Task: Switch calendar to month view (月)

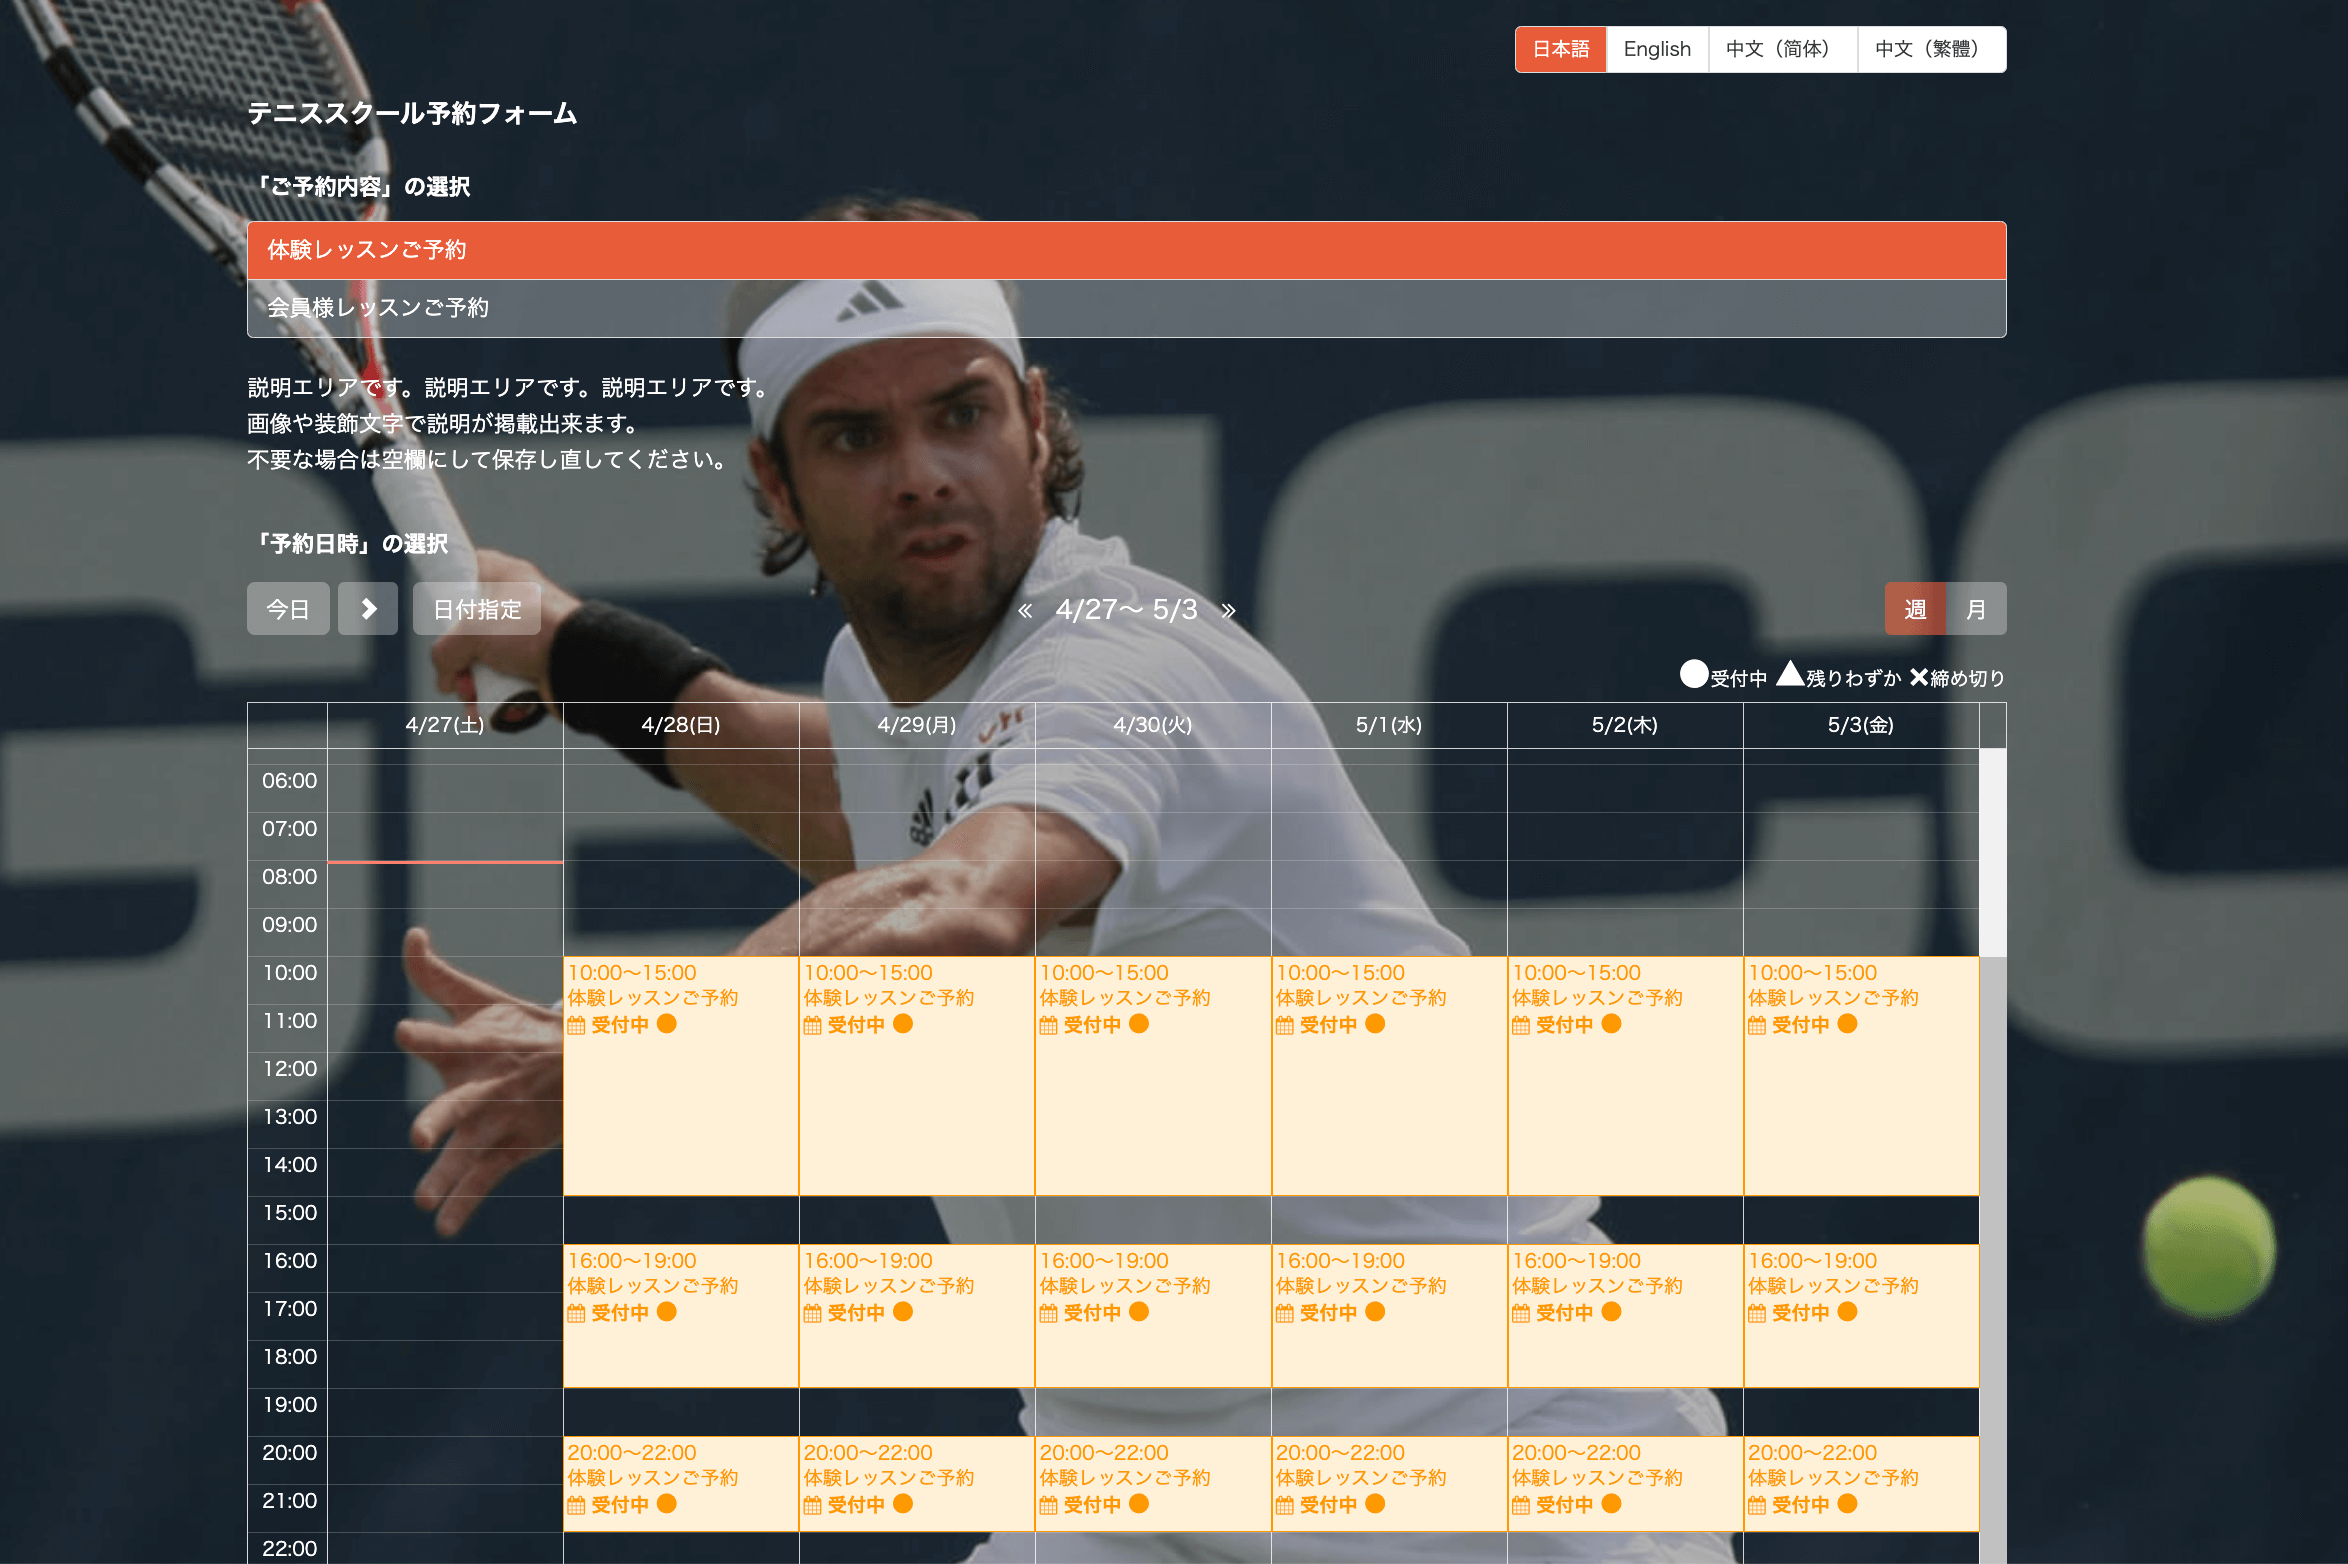Action: coord(1976,609)
